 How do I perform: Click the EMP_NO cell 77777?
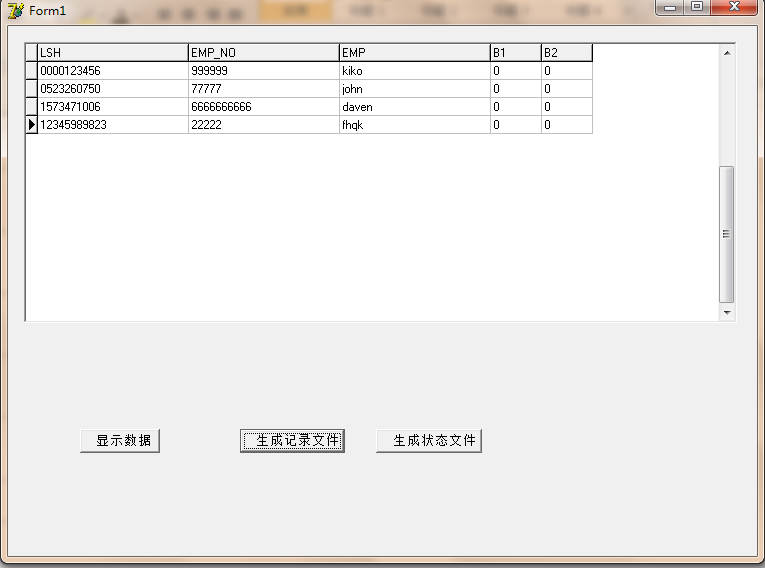pyautogui.click(x=264, y=89)
